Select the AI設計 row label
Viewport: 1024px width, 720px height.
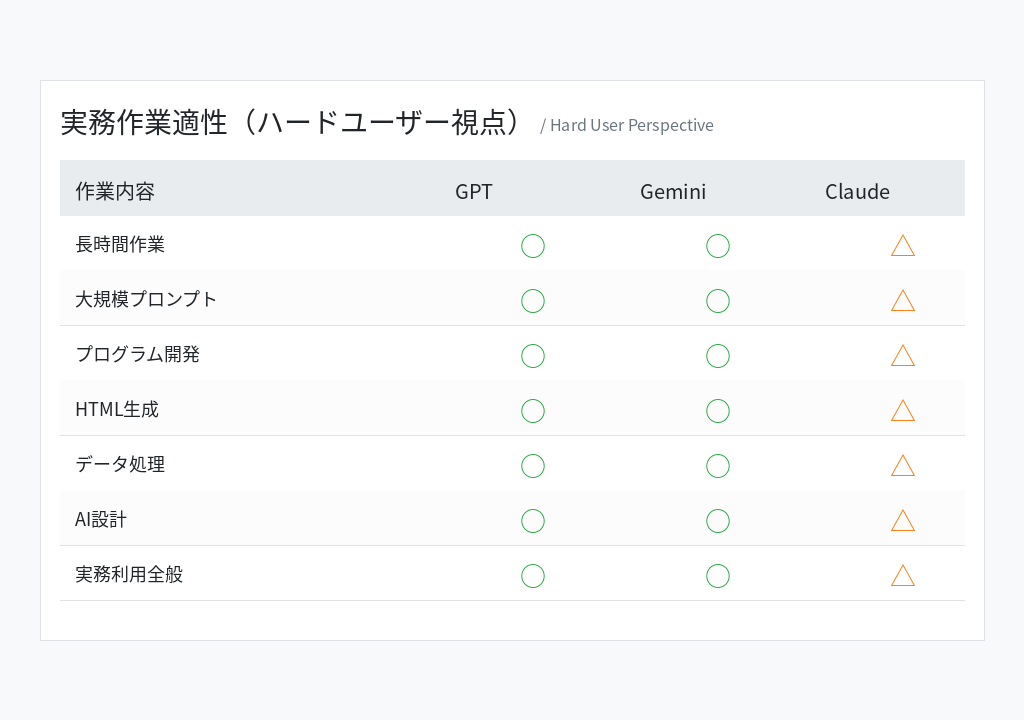[x=101, y=519]
